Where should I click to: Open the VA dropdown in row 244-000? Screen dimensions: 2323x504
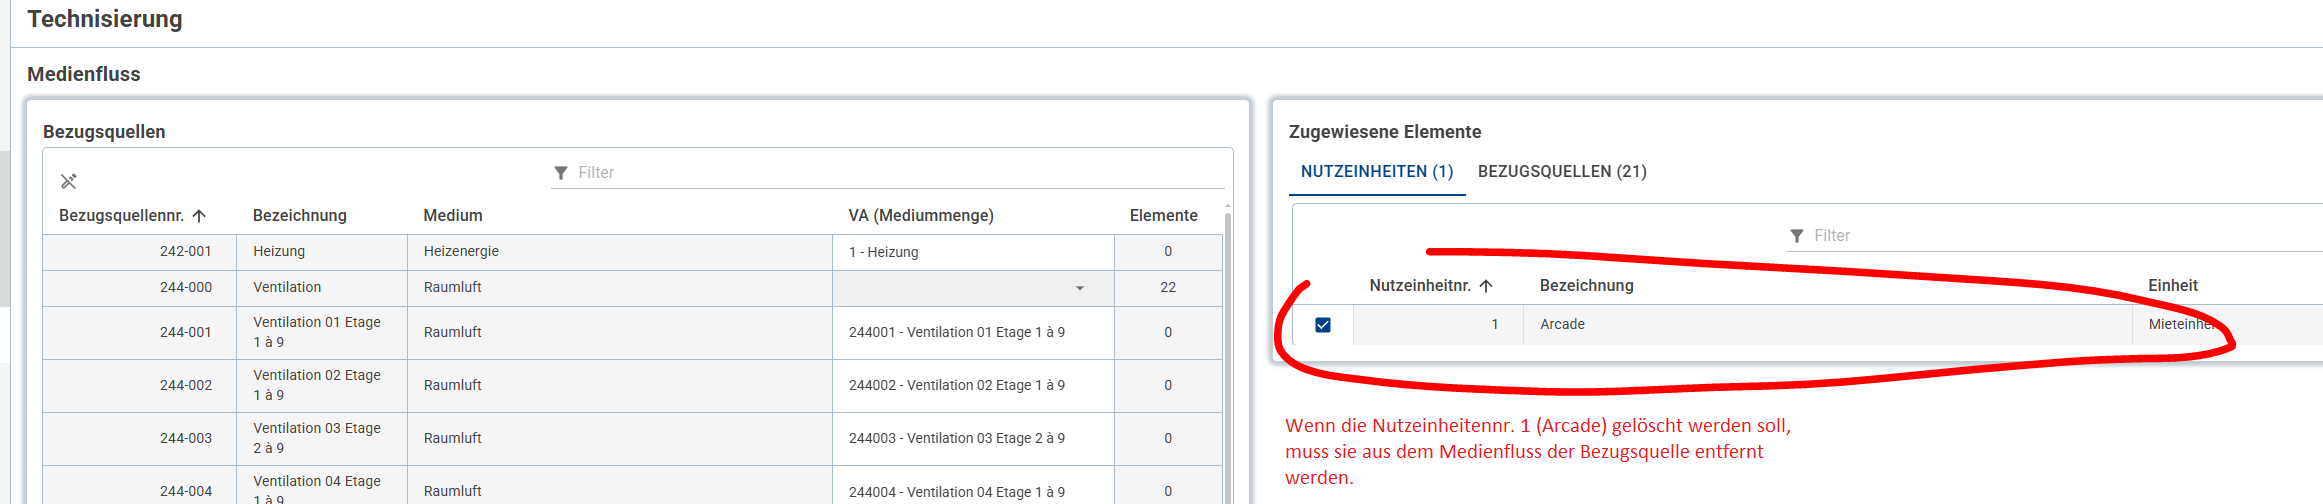click(1079, 288)
